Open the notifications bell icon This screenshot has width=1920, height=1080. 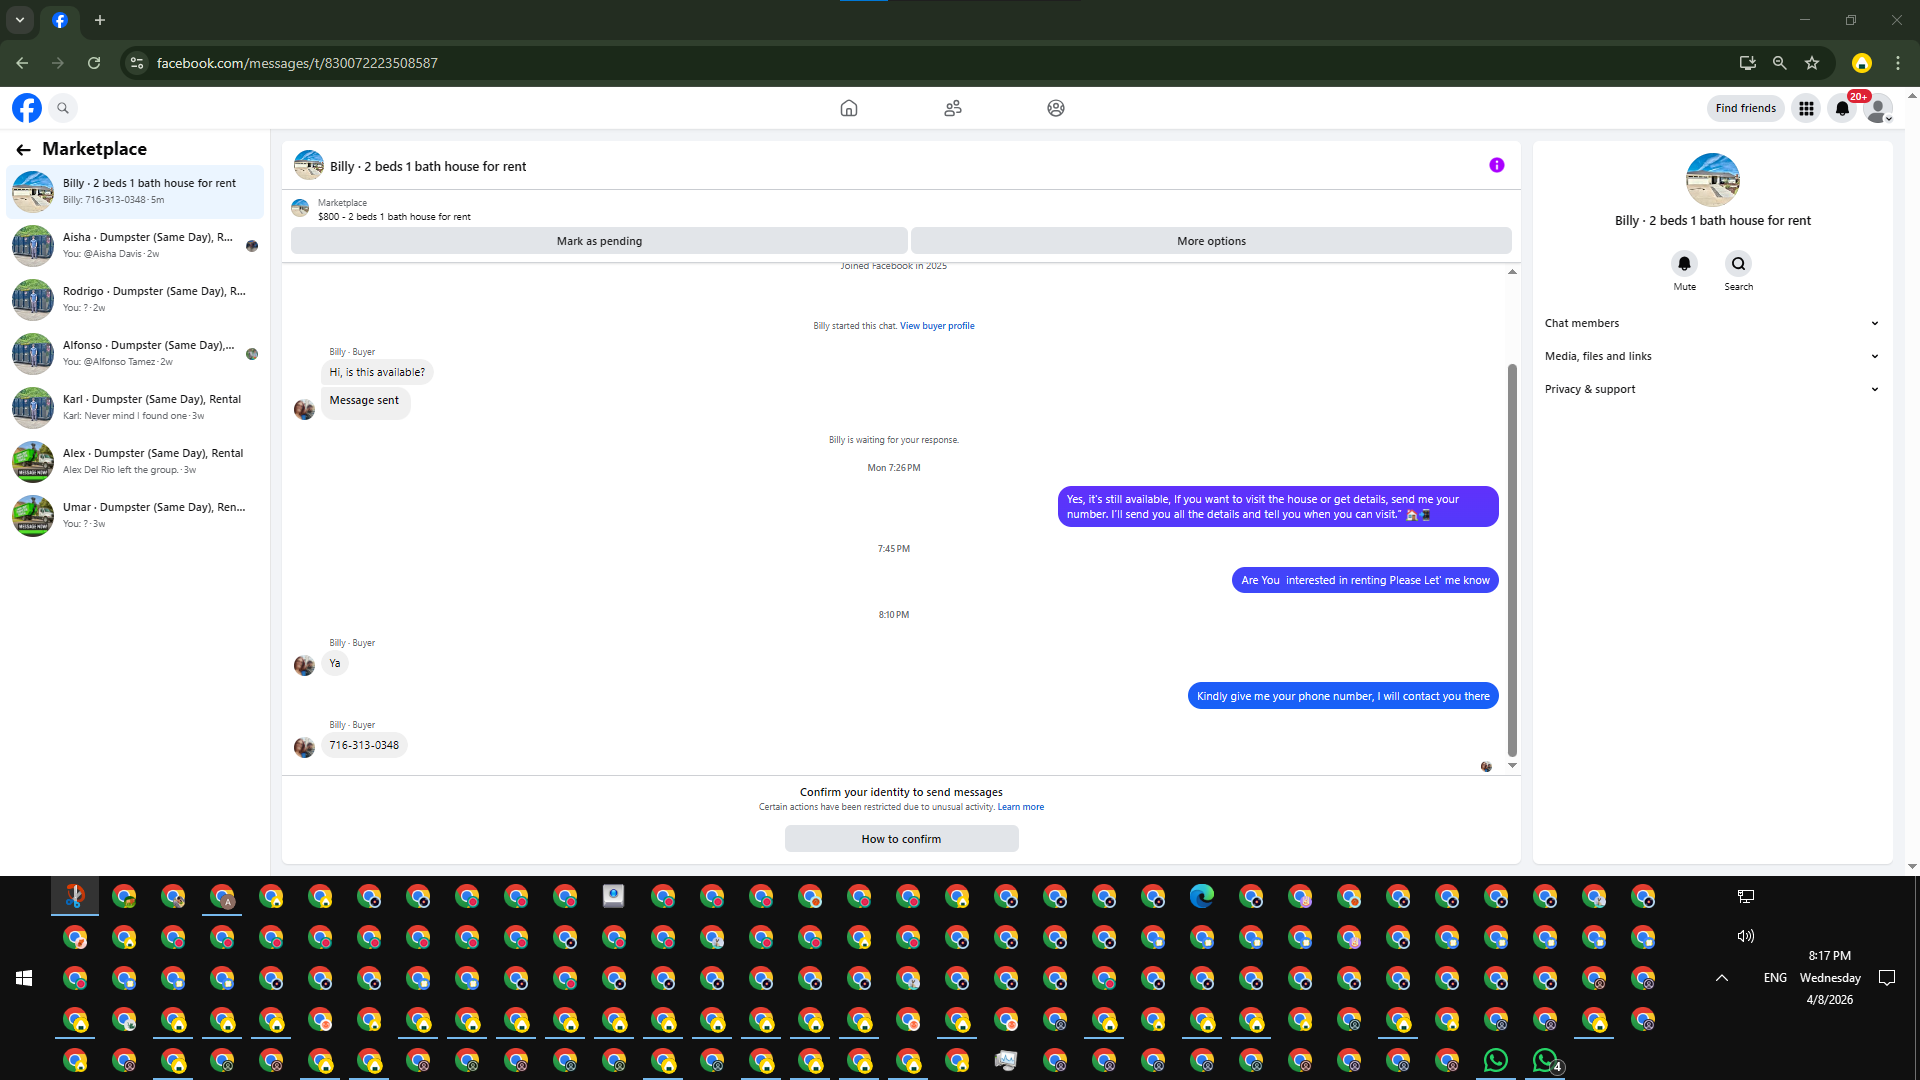click(x=1842, y=108)
